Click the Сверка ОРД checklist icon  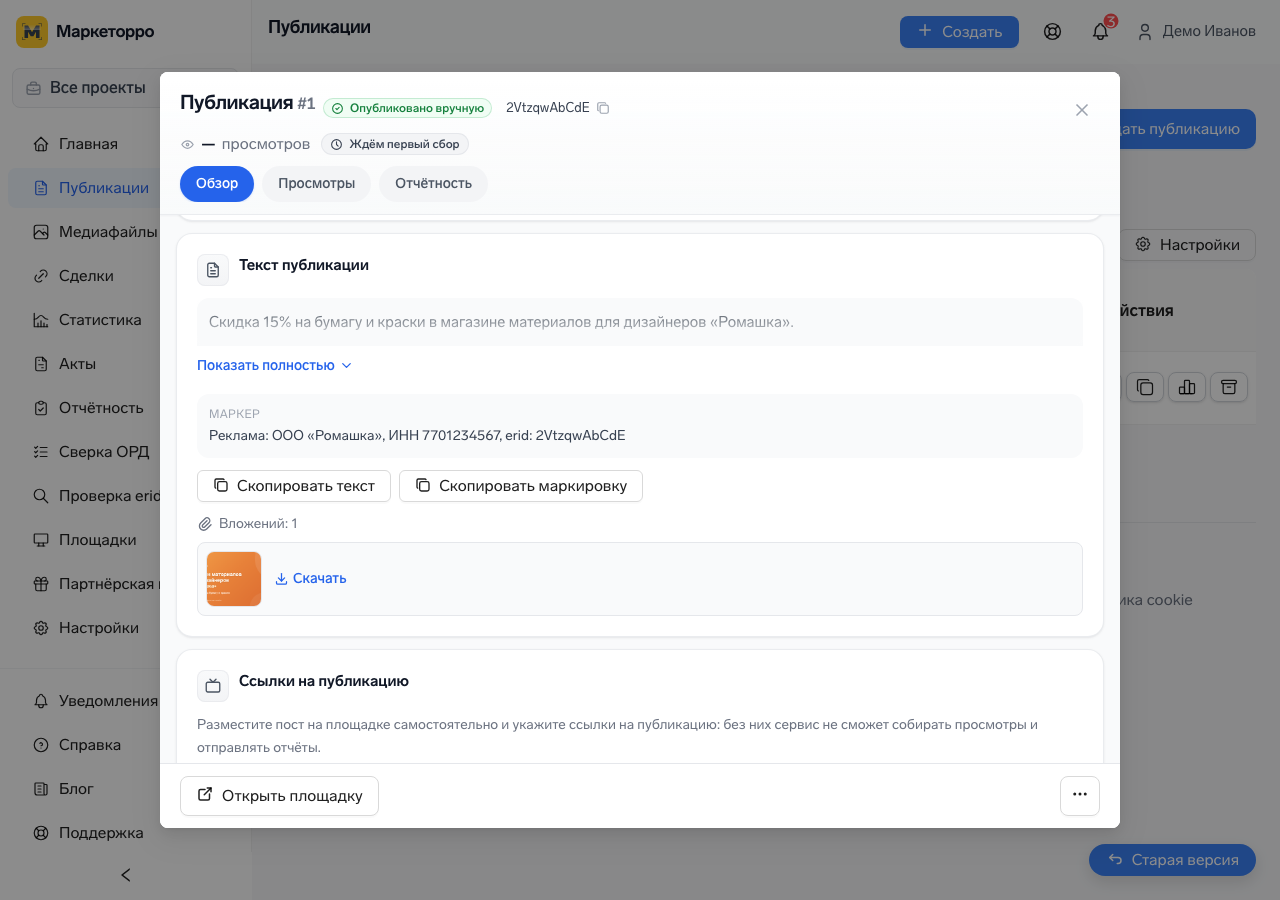pyautogui.click(x=41, y=452)
